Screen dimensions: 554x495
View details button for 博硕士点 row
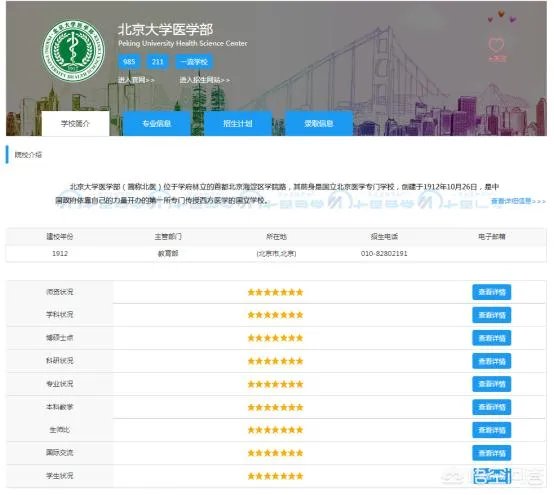492,338
